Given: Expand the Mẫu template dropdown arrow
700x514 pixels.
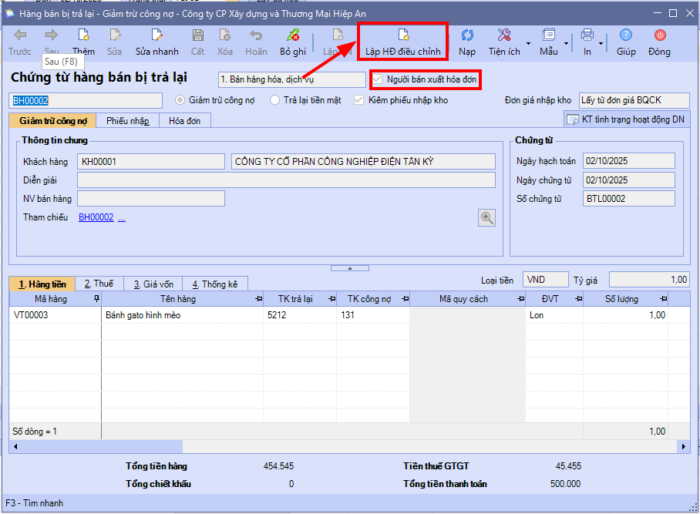Looking at the screenshot, I should click(566, 43).
